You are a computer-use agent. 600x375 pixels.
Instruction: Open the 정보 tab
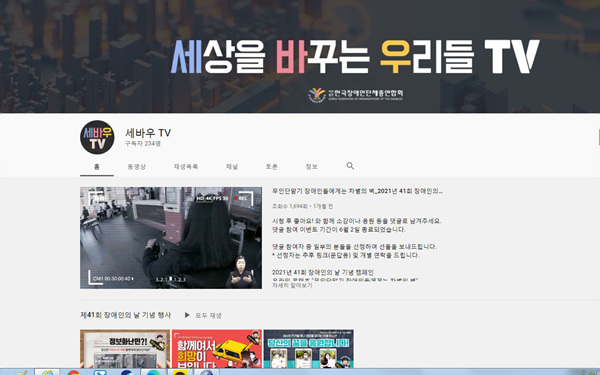[x=311, y=167]
